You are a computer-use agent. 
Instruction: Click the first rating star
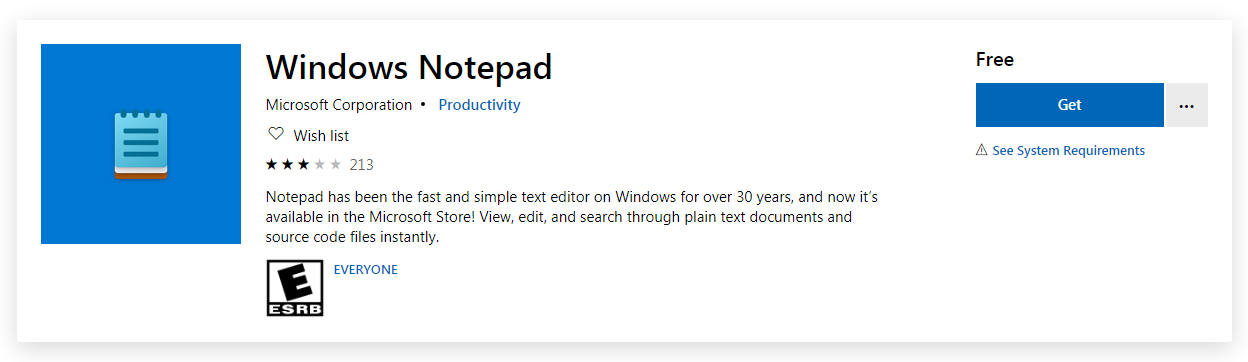point(272,164)
